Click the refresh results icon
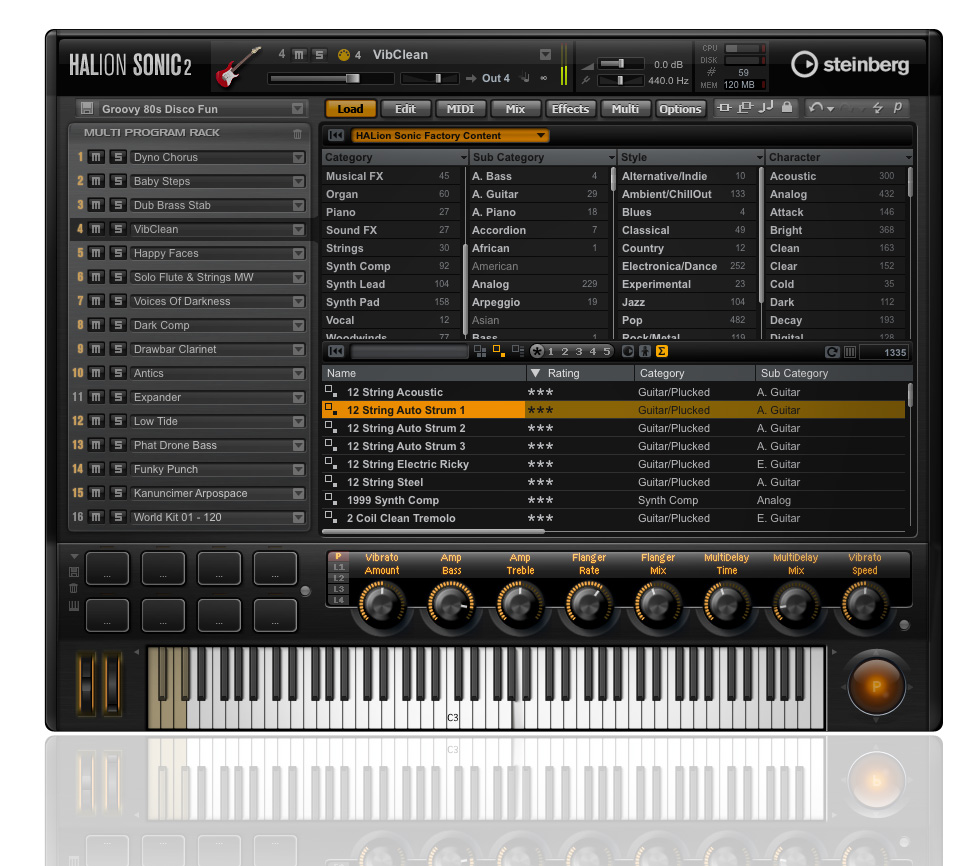 click(832, 352)
